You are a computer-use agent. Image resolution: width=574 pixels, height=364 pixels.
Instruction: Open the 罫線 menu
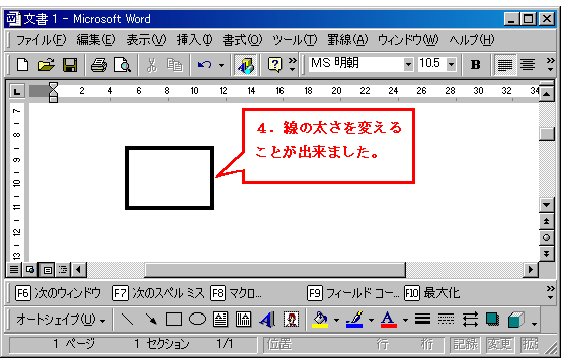pyautogui.click(x=347, y=40)
